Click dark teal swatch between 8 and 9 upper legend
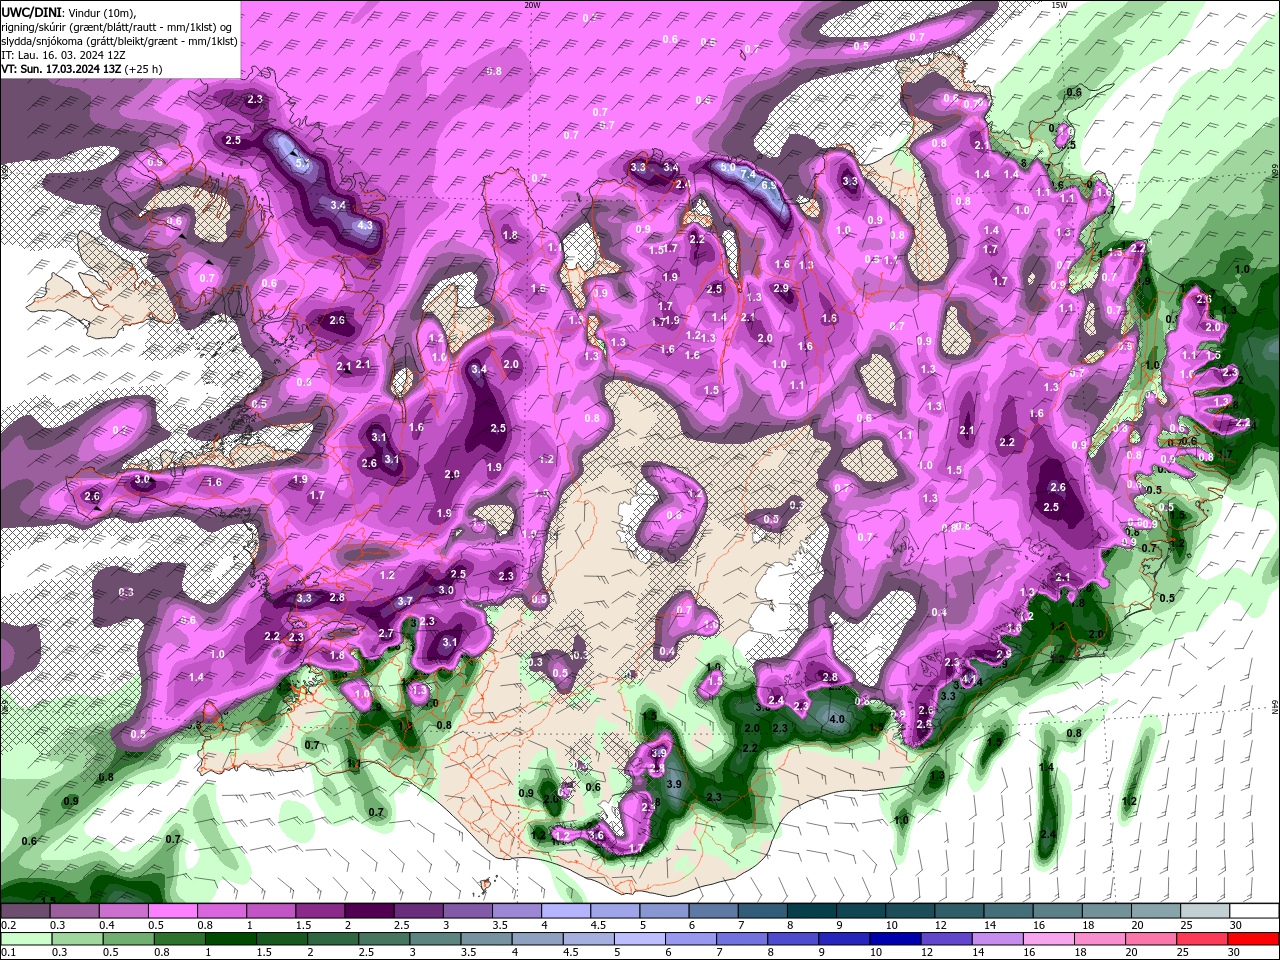This screenshot has height=960, width=1280. 811,911
